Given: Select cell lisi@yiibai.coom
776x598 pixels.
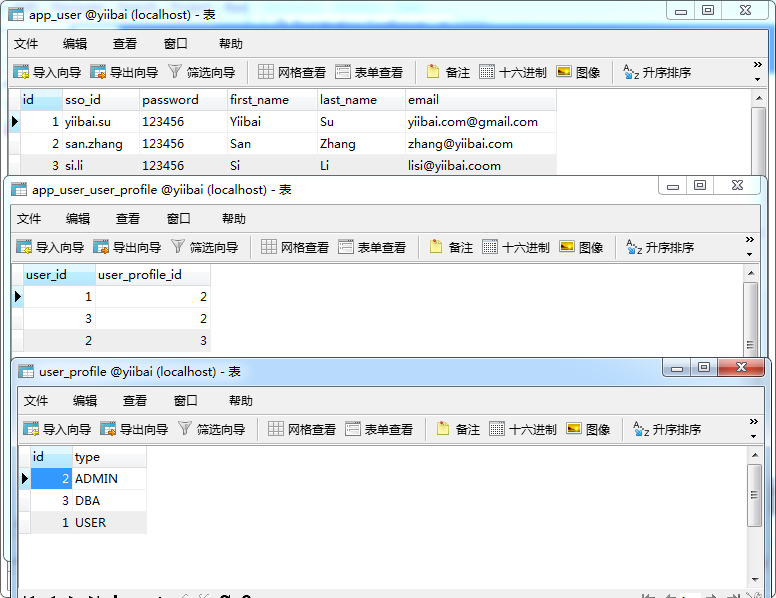Looking at the screenshot, I should point(481,165).
